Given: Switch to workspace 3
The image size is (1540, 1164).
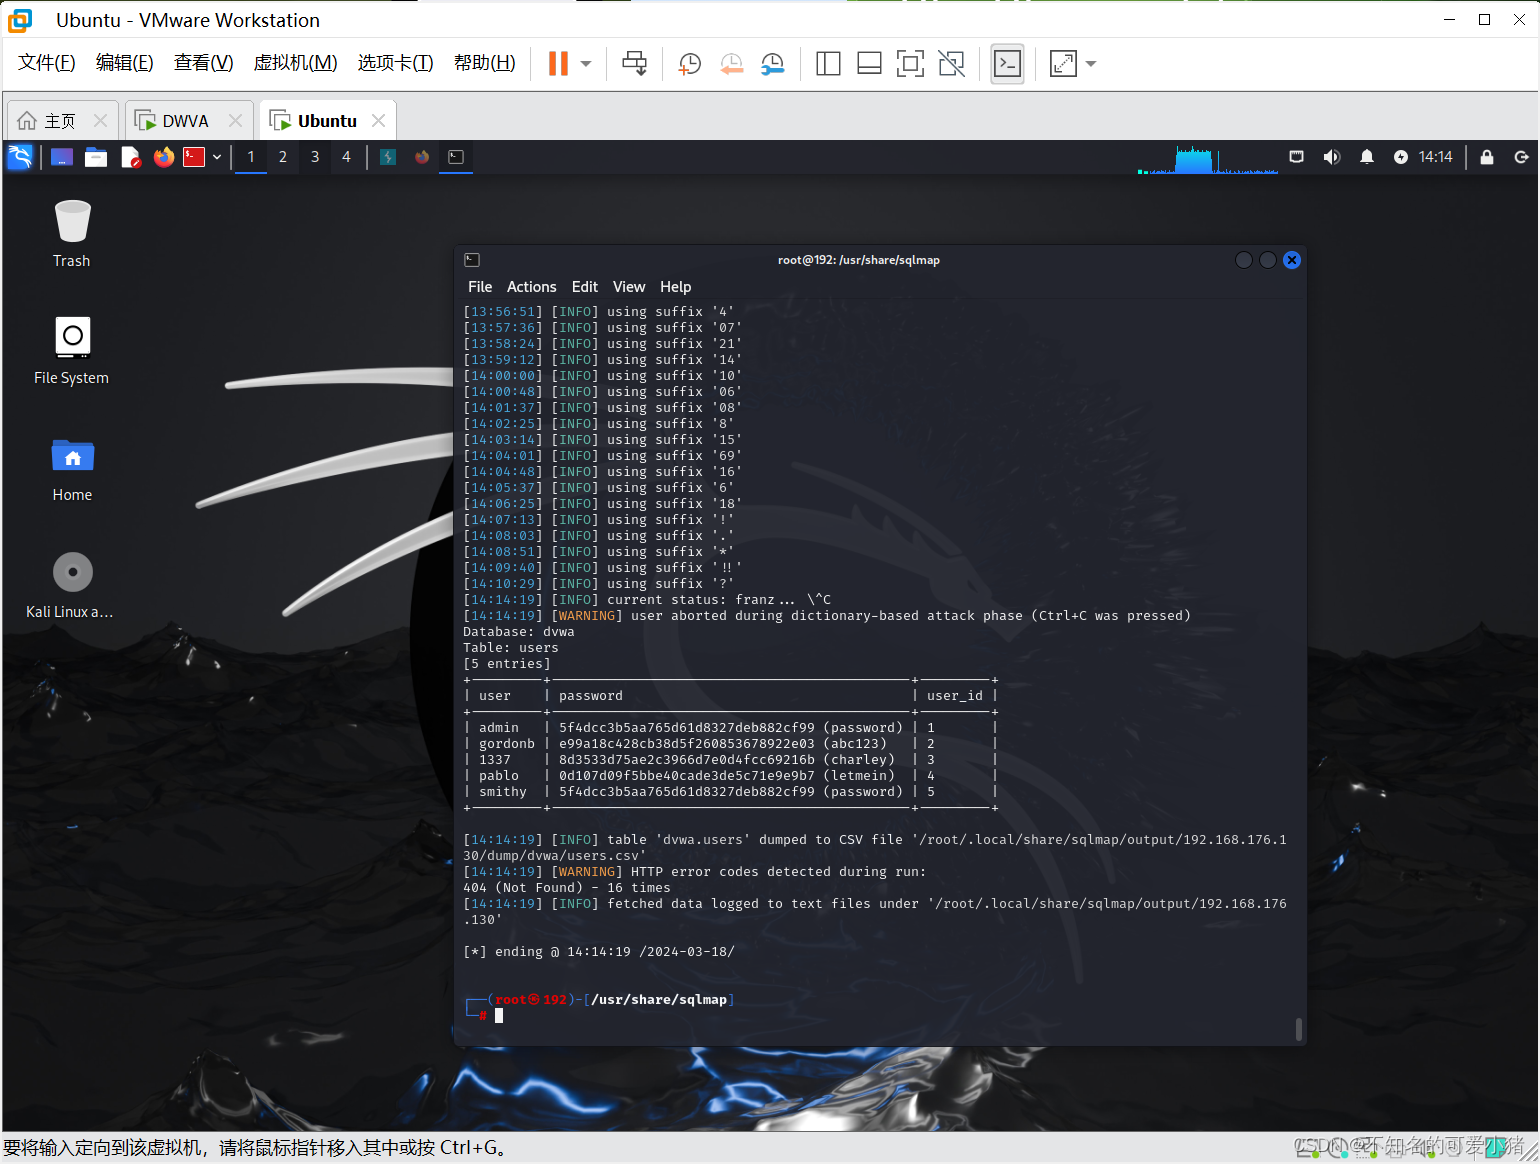Looking at the screenshot, I should pyautogui.click(x=315, y=157).
